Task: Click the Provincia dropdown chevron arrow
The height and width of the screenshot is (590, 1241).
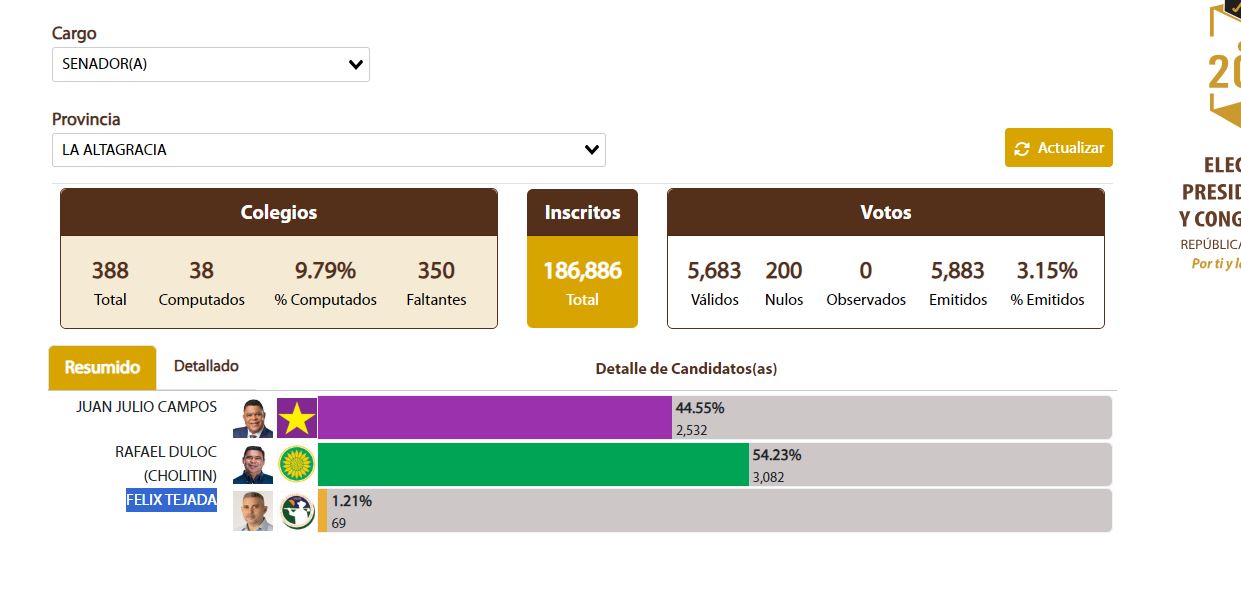Action: pyautogui.click(x=592, y=150)
